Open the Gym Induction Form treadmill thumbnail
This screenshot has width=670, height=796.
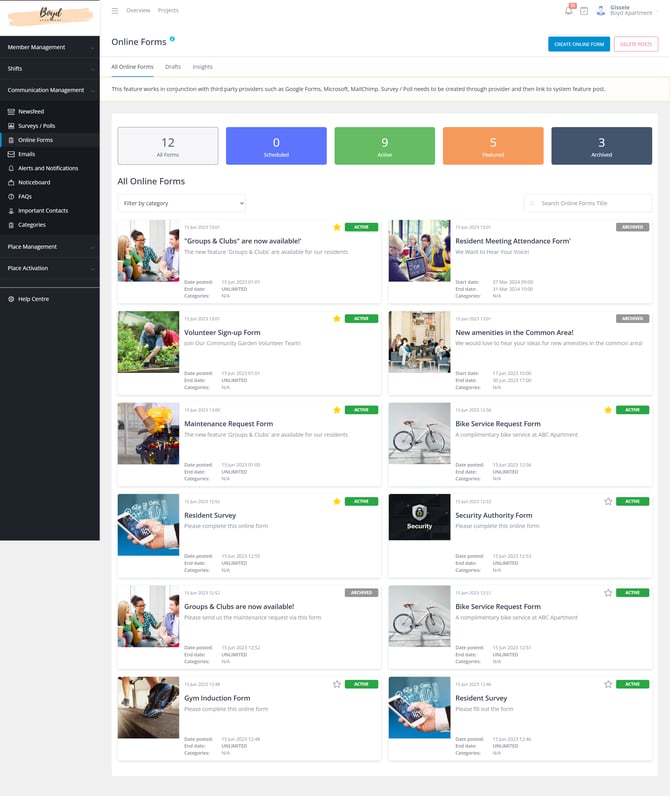point(148,707)
